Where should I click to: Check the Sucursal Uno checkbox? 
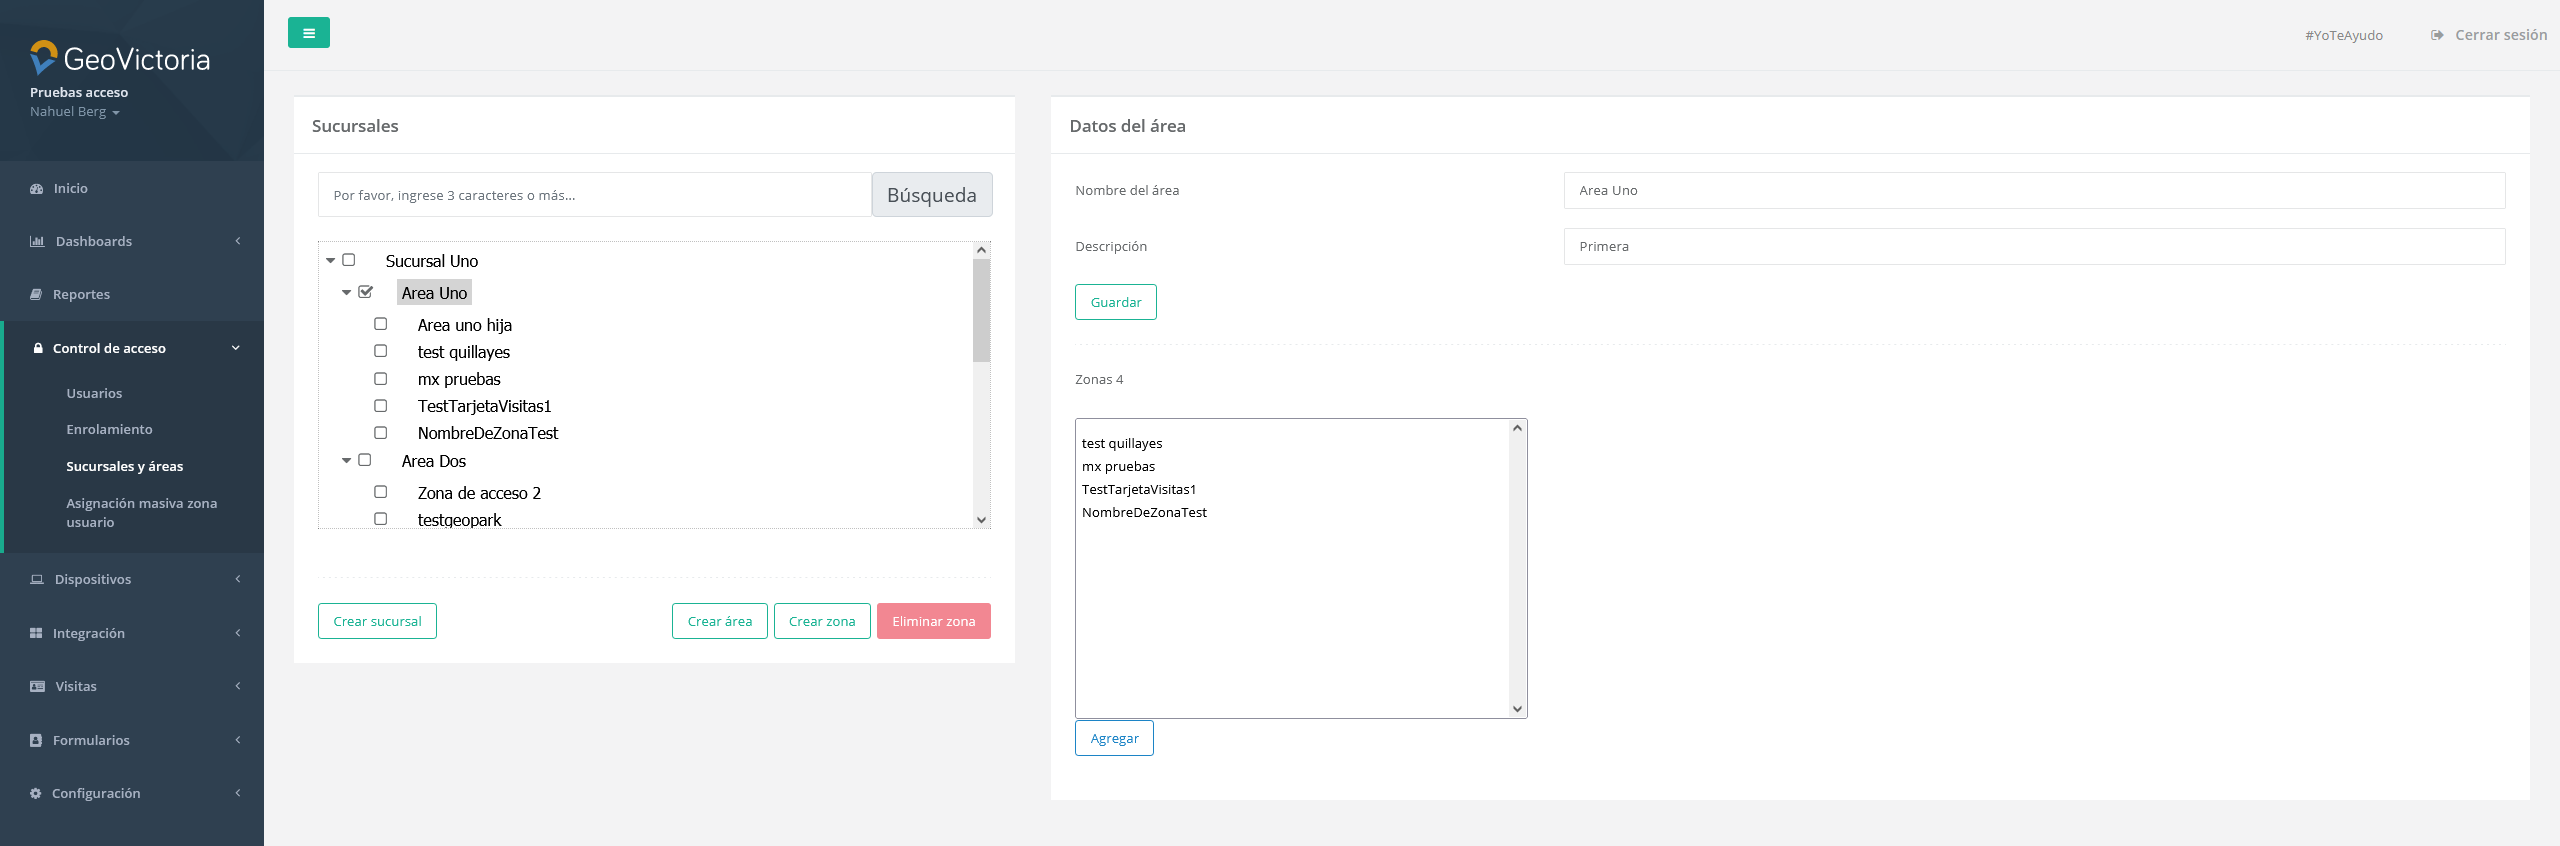[x=349, y=260]
